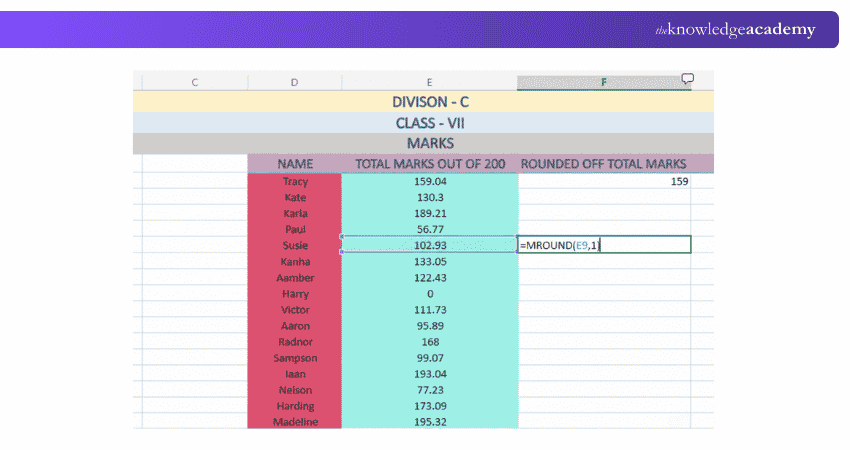
Task: Select the marks value 195.32
Action: [430, 422]
